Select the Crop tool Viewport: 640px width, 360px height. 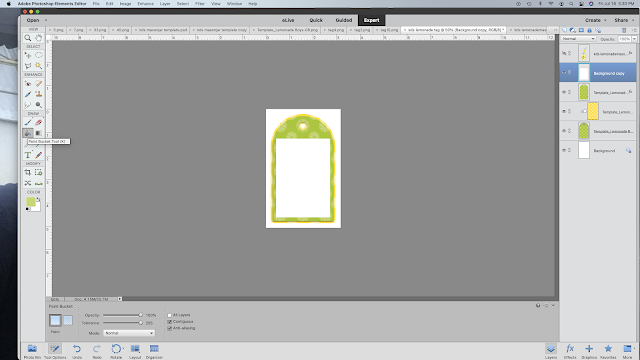coord(28,173)
